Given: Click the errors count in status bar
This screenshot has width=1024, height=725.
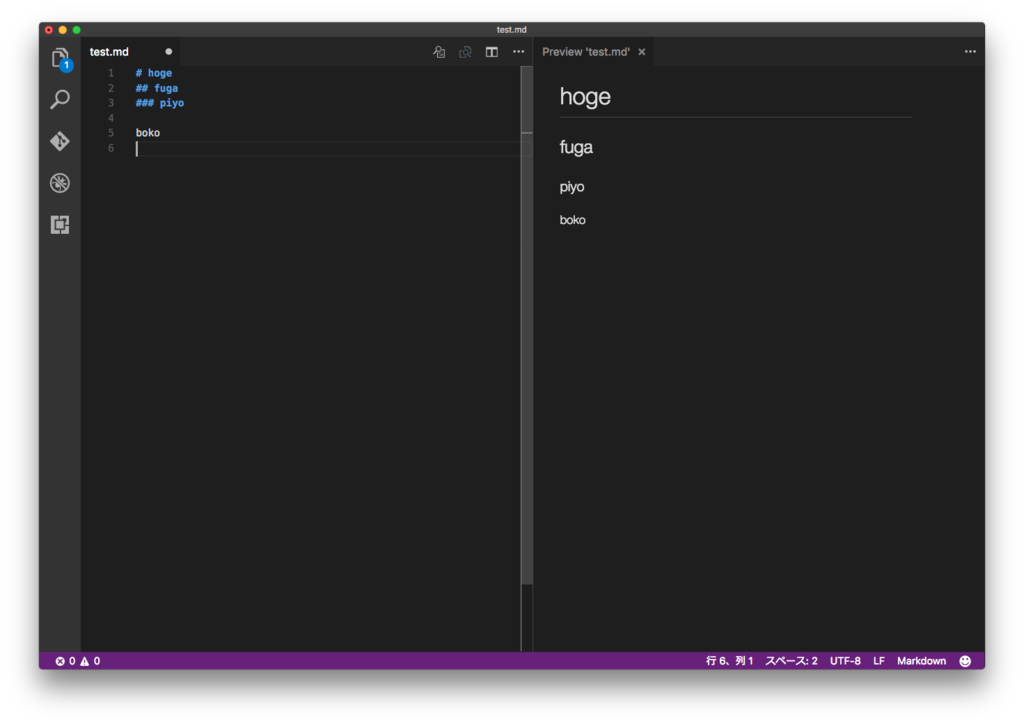Looking at the screenshot, I should 65,661.
